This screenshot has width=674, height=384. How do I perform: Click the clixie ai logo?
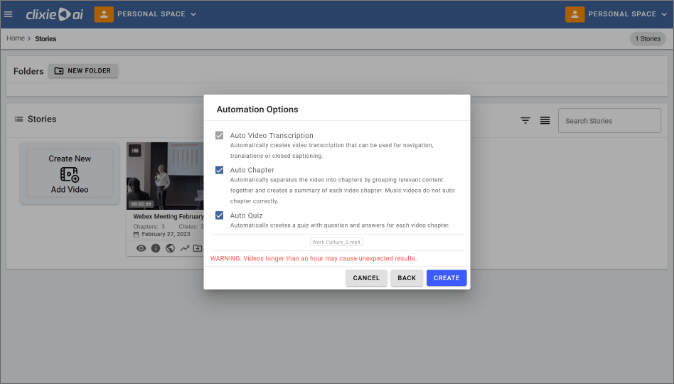[54, 14]
